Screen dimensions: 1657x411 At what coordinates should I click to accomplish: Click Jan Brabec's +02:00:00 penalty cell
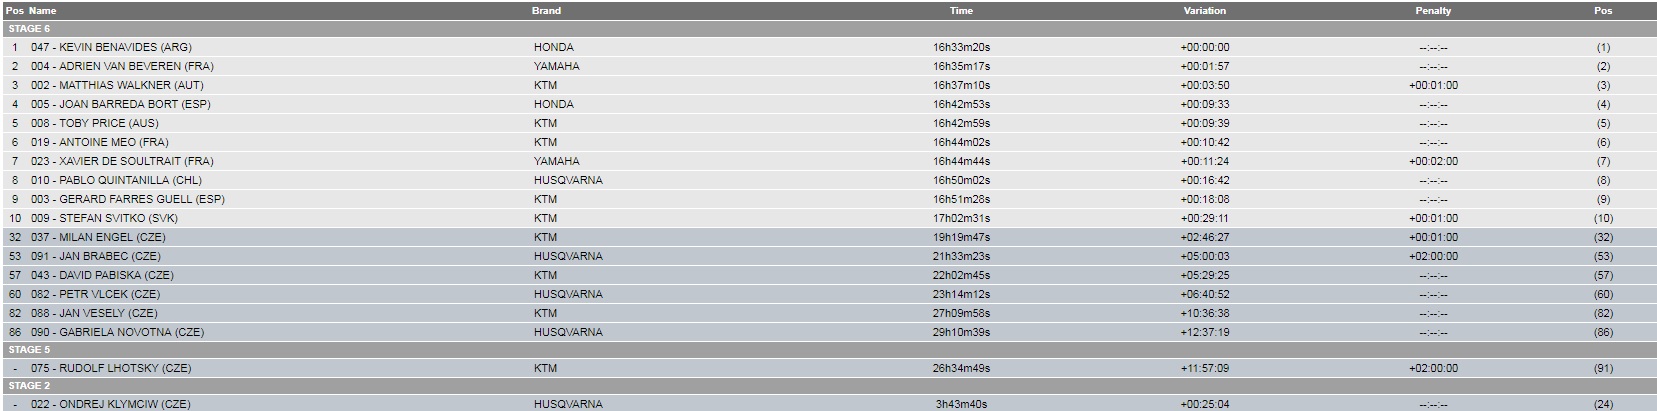point(1433,256)
